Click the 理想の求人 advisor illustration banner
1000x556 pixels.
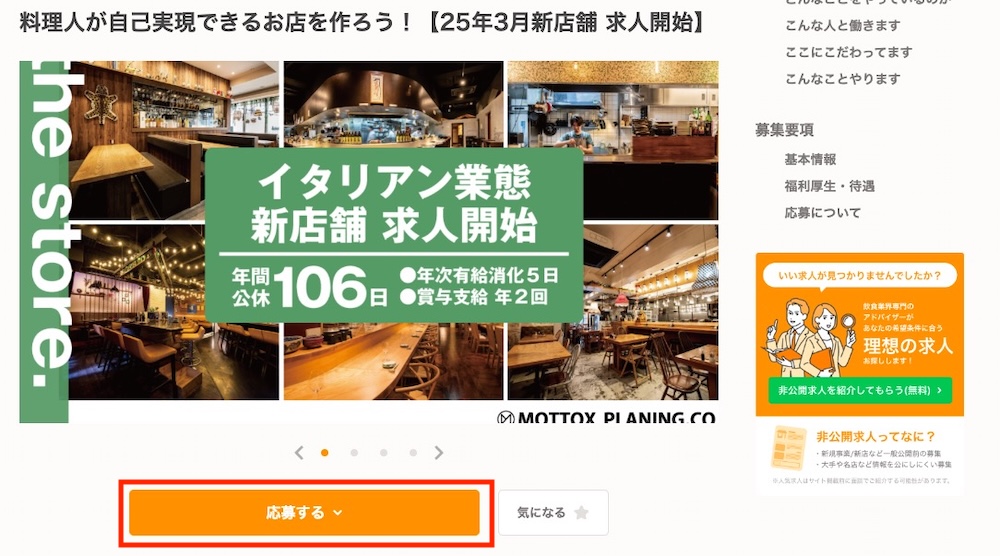860,335
